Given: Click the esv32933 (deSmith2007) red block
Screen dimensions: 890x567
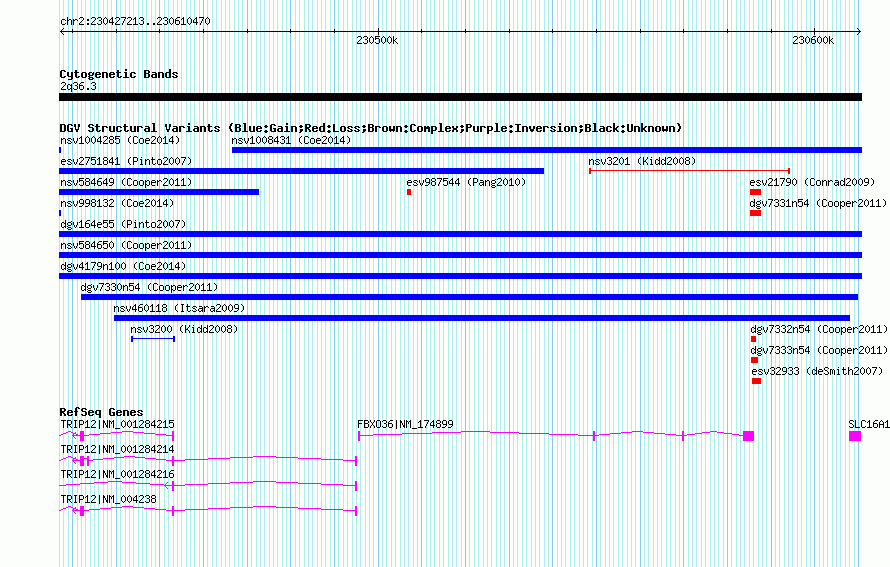Looking at the screenshot, I should 756,381.
